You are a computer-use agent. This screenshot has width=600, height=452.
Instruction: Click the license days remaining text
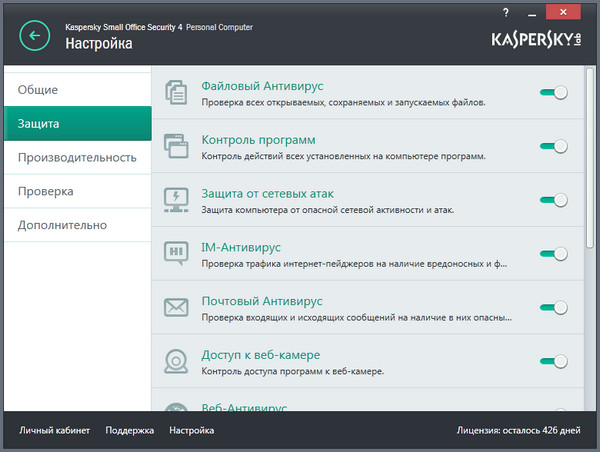[517, 431]
